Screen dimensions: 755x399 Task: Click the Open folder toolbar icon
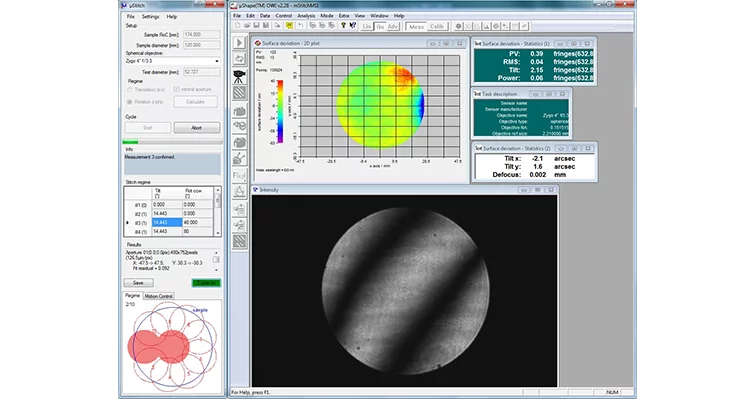pos(247,26)
